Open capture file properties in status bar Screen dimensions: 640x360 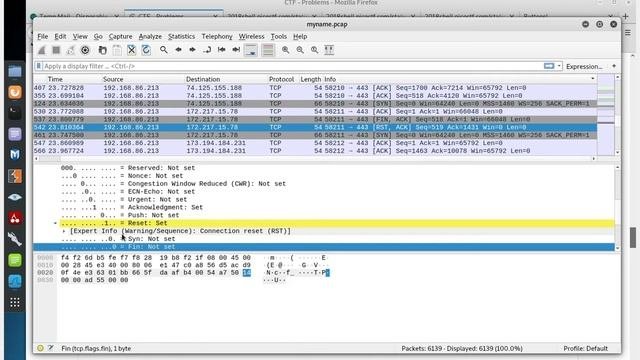pos(50,348)
